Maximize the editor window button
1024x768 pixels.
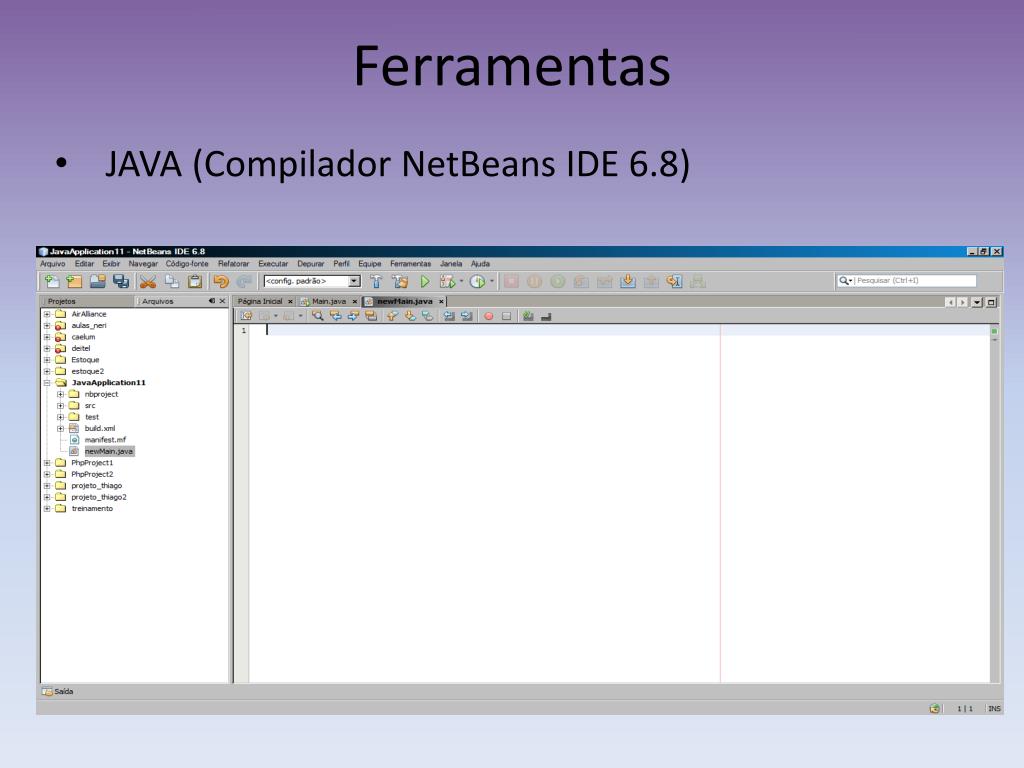991,302
